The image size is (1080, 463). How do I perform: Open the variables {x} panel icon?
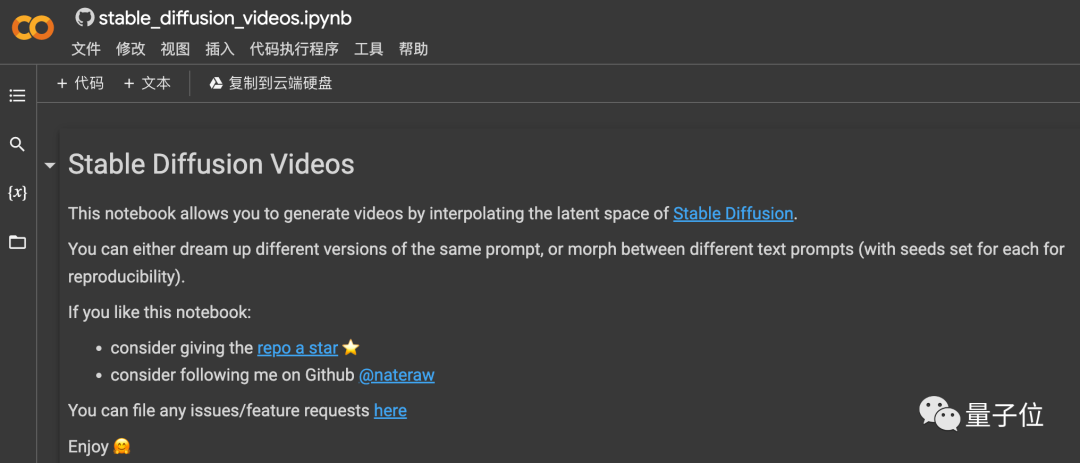(17, 192)
